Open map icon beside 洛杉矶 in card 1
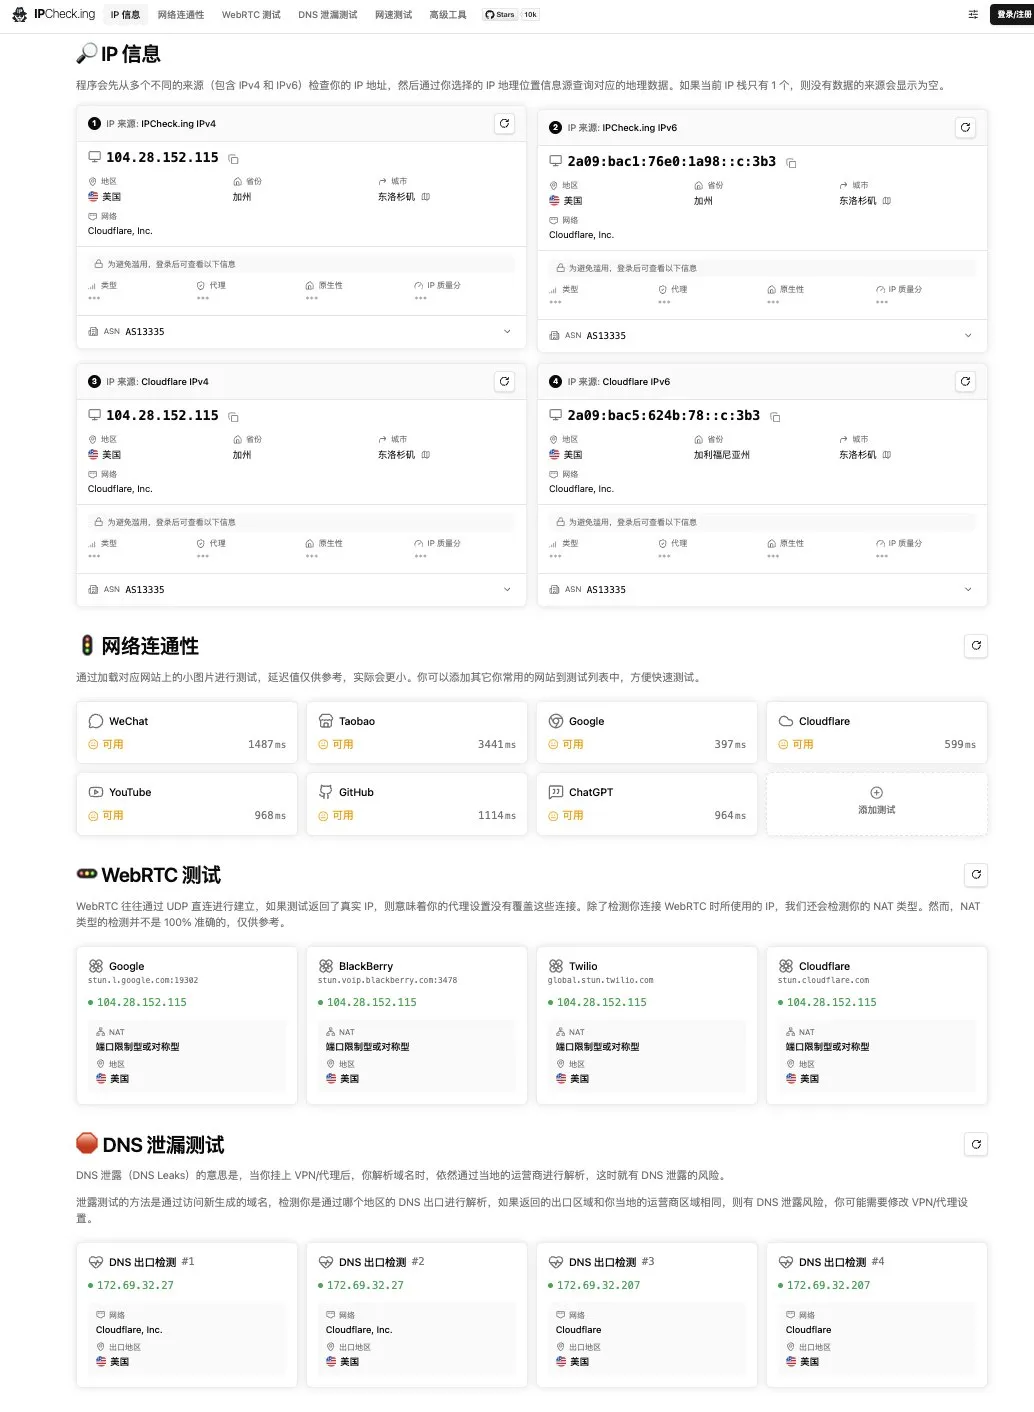This screenshot has height=1412, width=1034. tap(426, 197)
